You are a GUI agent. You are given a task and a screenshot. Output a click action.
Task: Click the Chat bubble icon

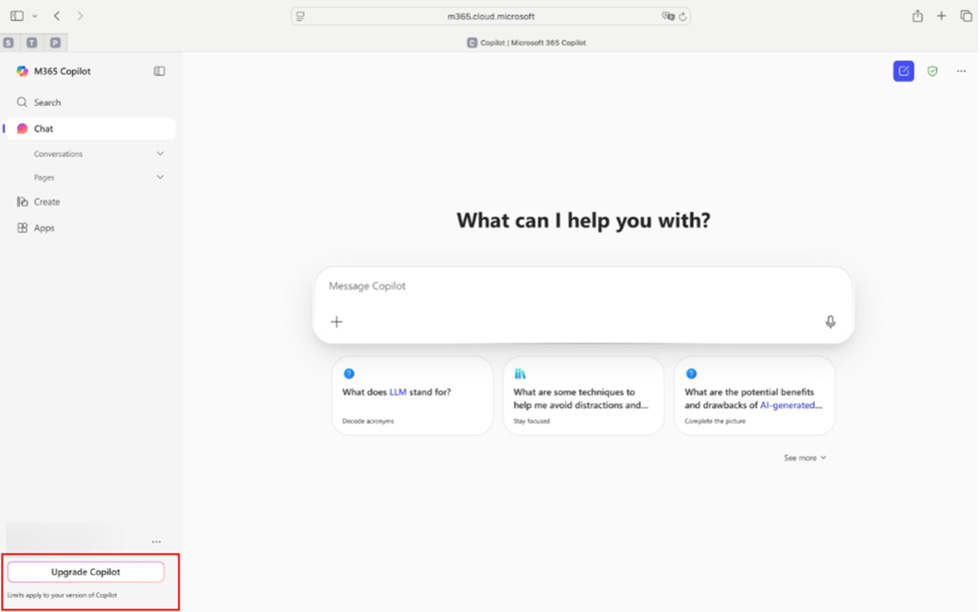[x=22, y=129]
